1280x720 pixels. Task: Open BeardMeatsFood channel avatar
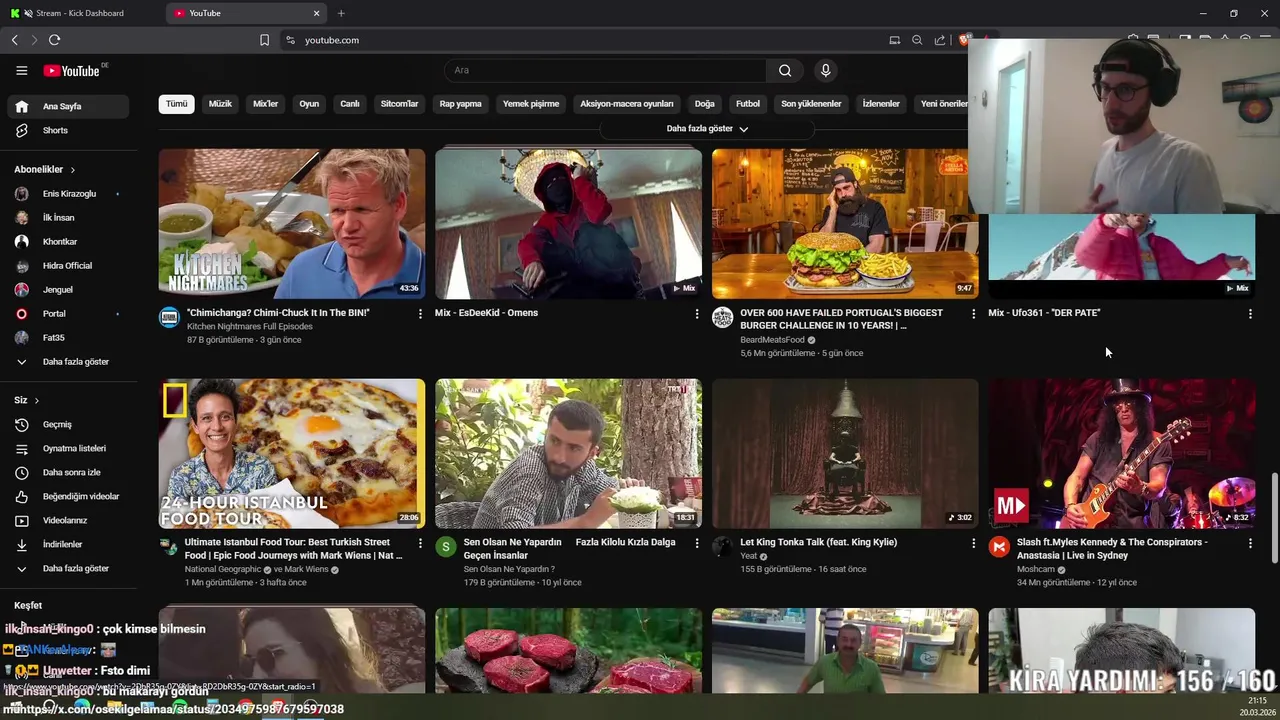pos(722,318)
